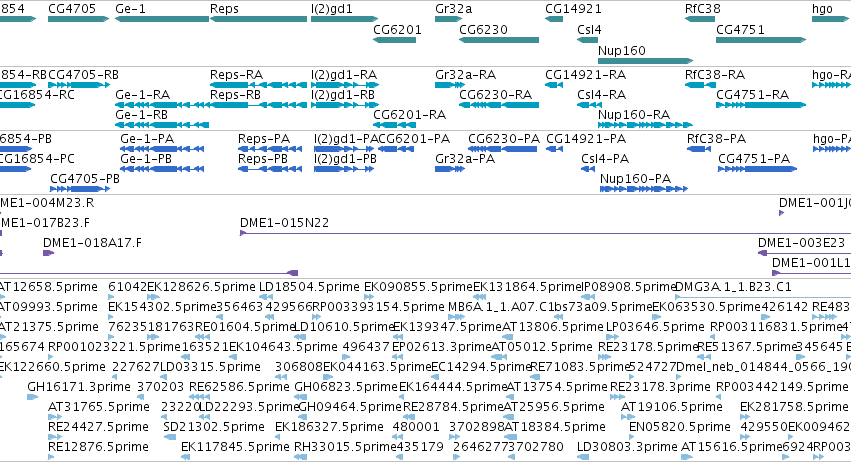Select the CG6201 gene feature
This screenshot has height=462, width=851.
(x=395, y=40)
